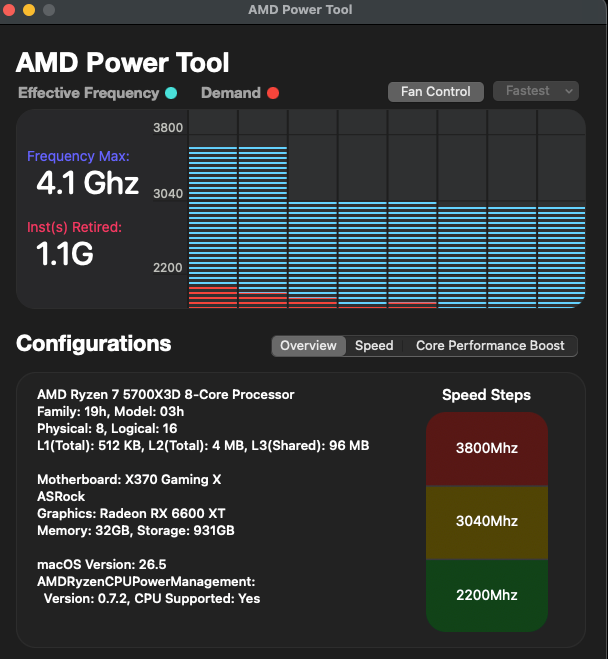Click the cyan Effective Frequency indicator dot

click(x=171, y=93)
